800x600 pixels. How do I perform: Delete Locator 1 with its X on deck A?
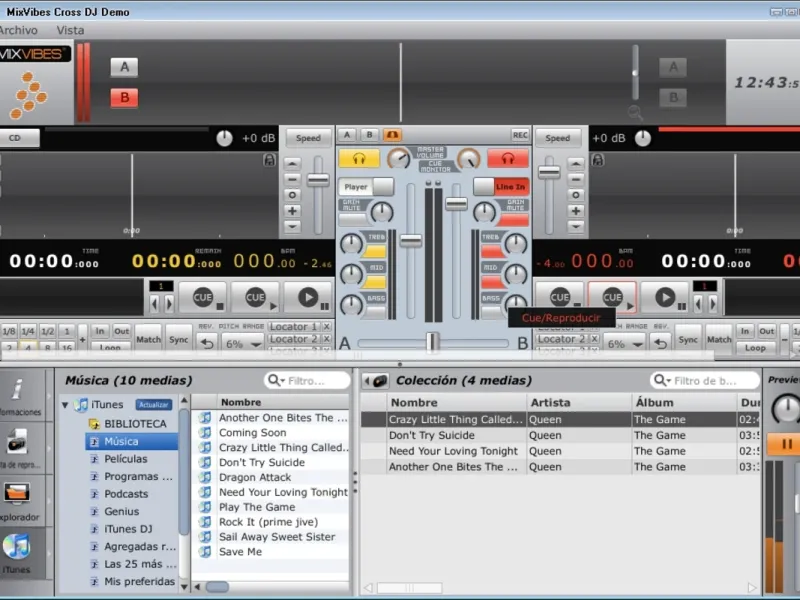(x=327, y=327)
